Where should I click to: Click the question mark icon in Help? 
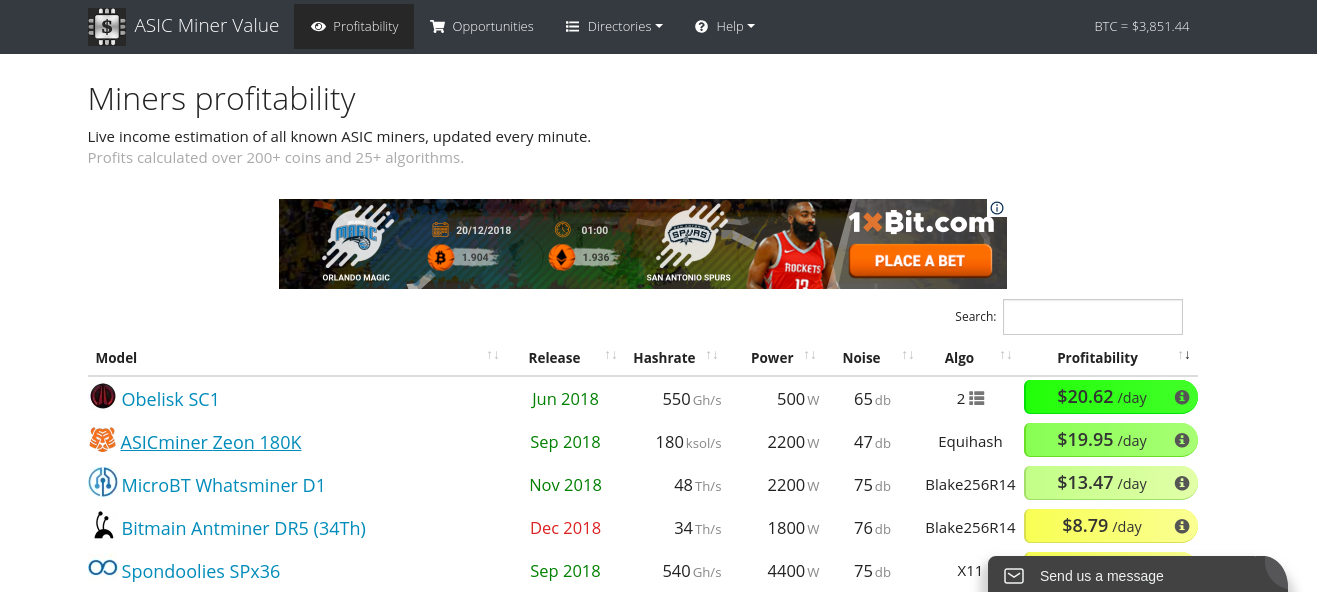(702, 27)
